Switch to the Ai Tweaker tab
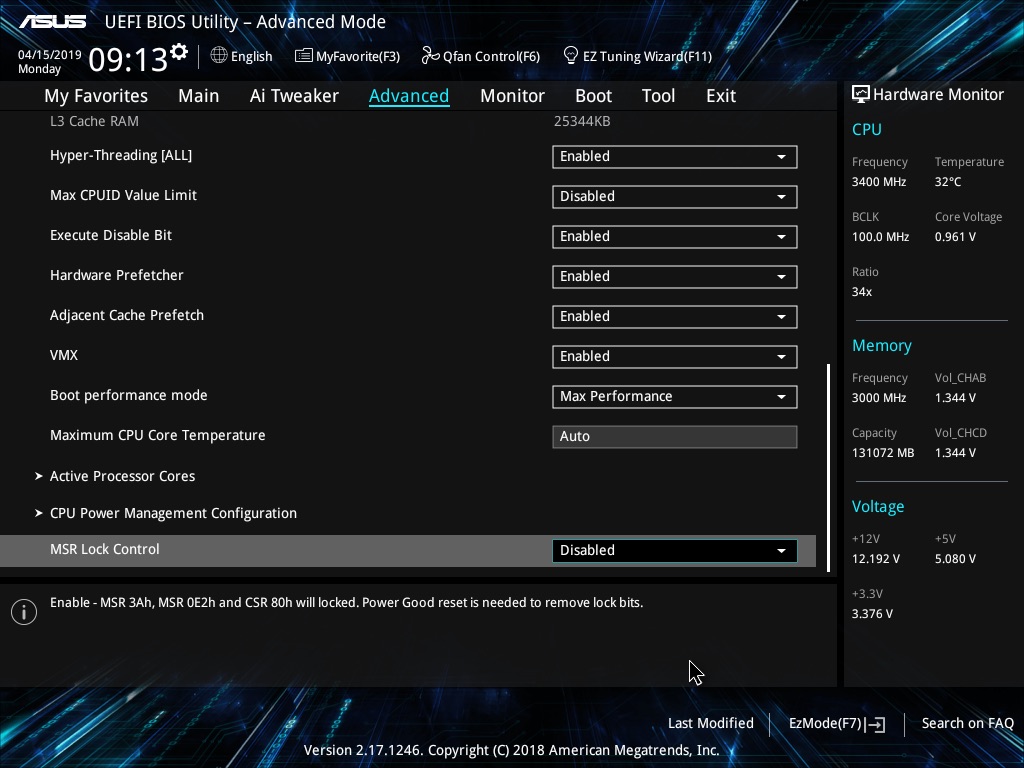 point(294,96)
